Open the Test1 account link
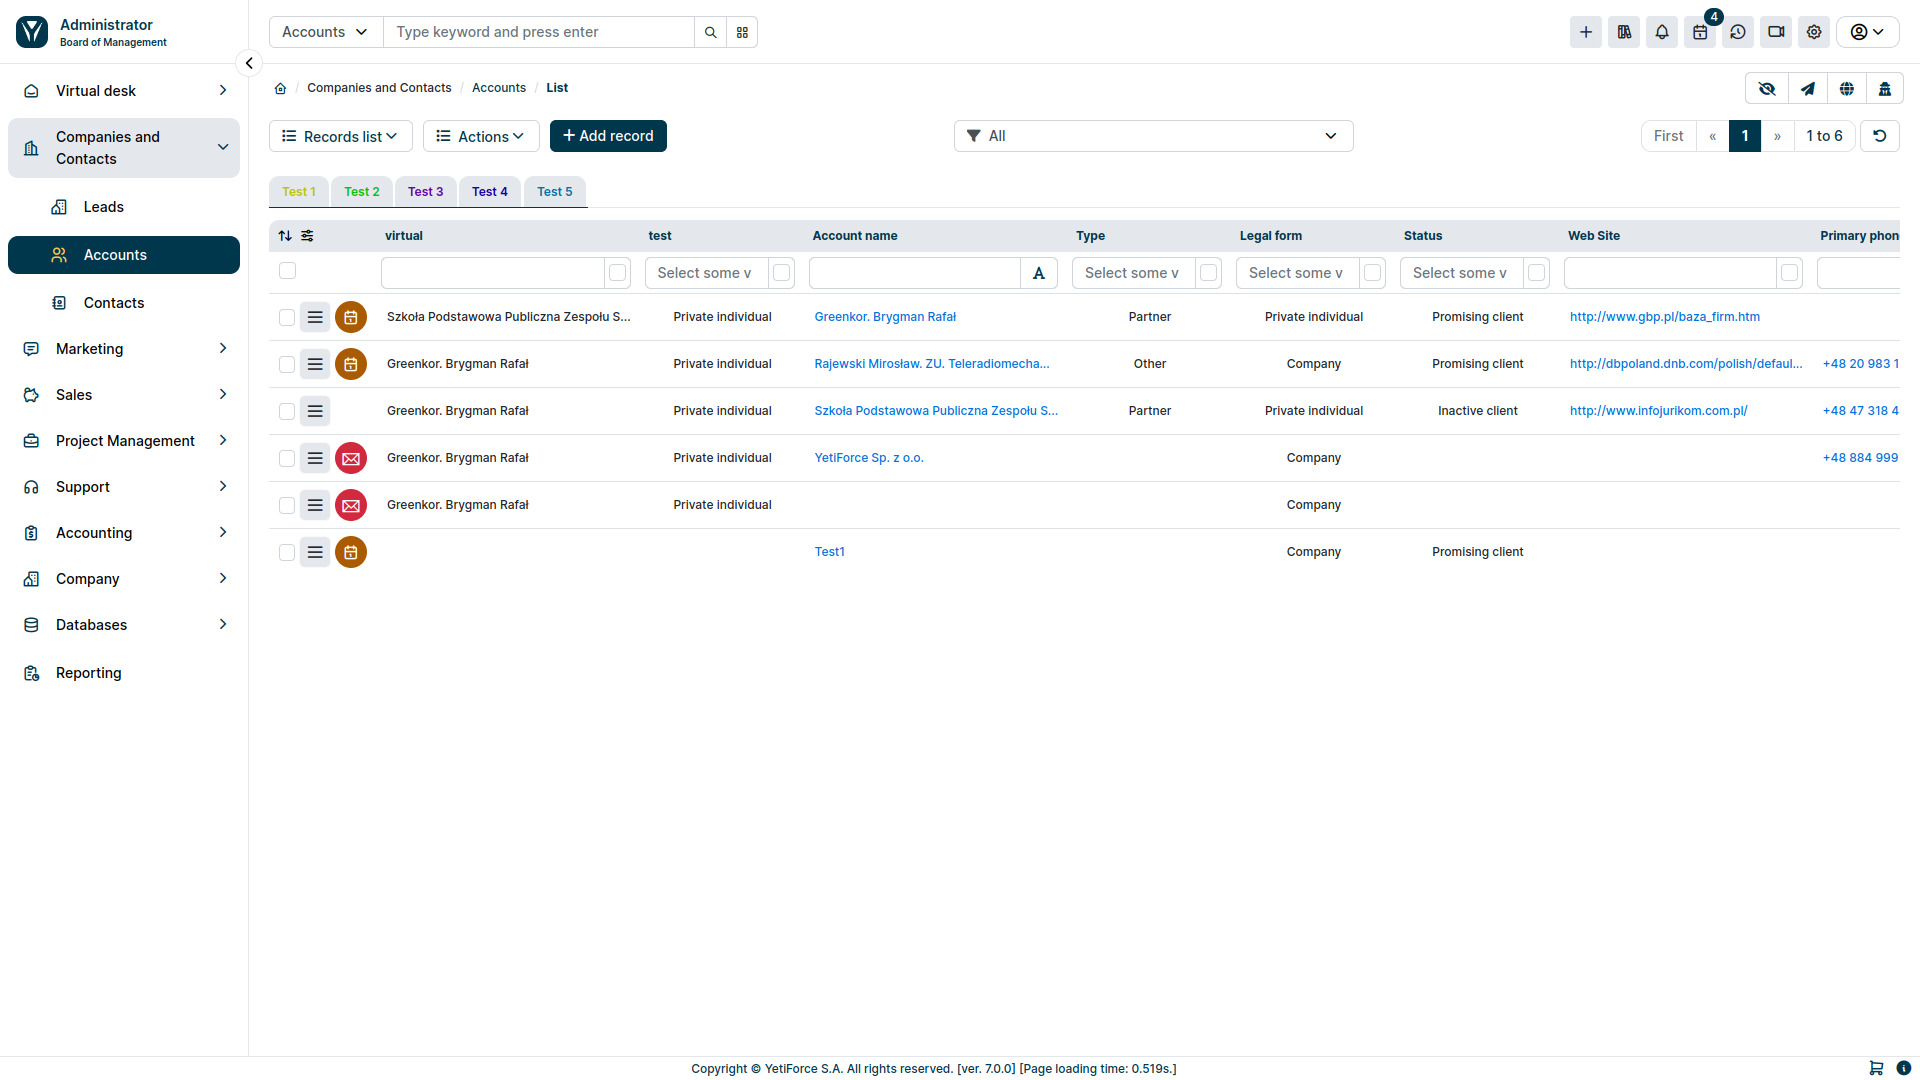Screen dimensions: 1920x1080 coord(830,552)
